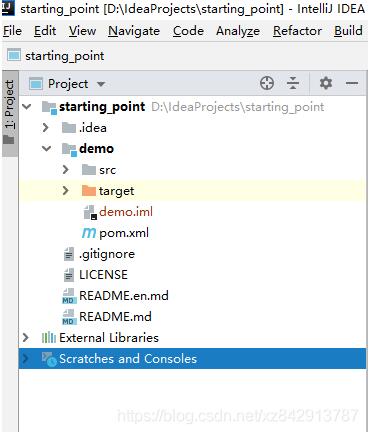Select the LICENSE file

point(103,275)
